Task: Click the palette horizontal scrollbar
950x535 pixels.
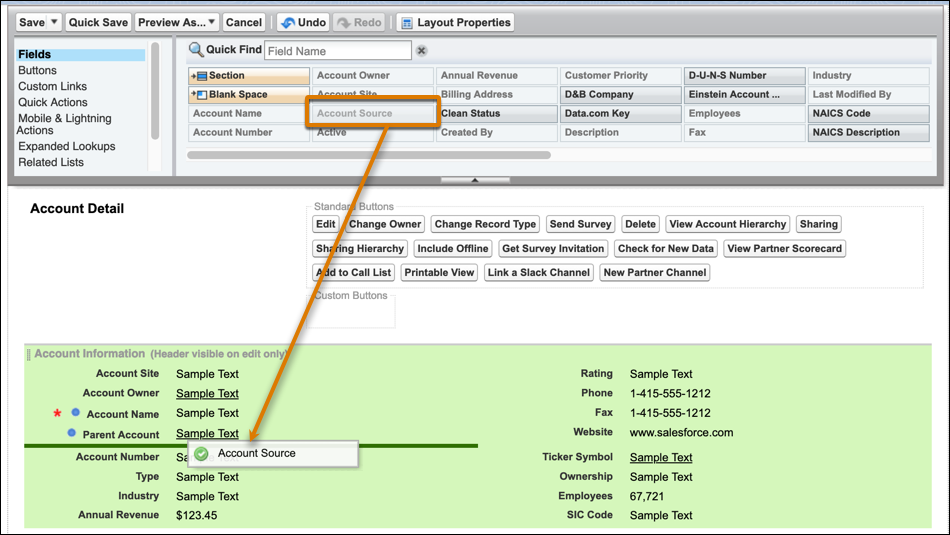Action: (369, 155)
